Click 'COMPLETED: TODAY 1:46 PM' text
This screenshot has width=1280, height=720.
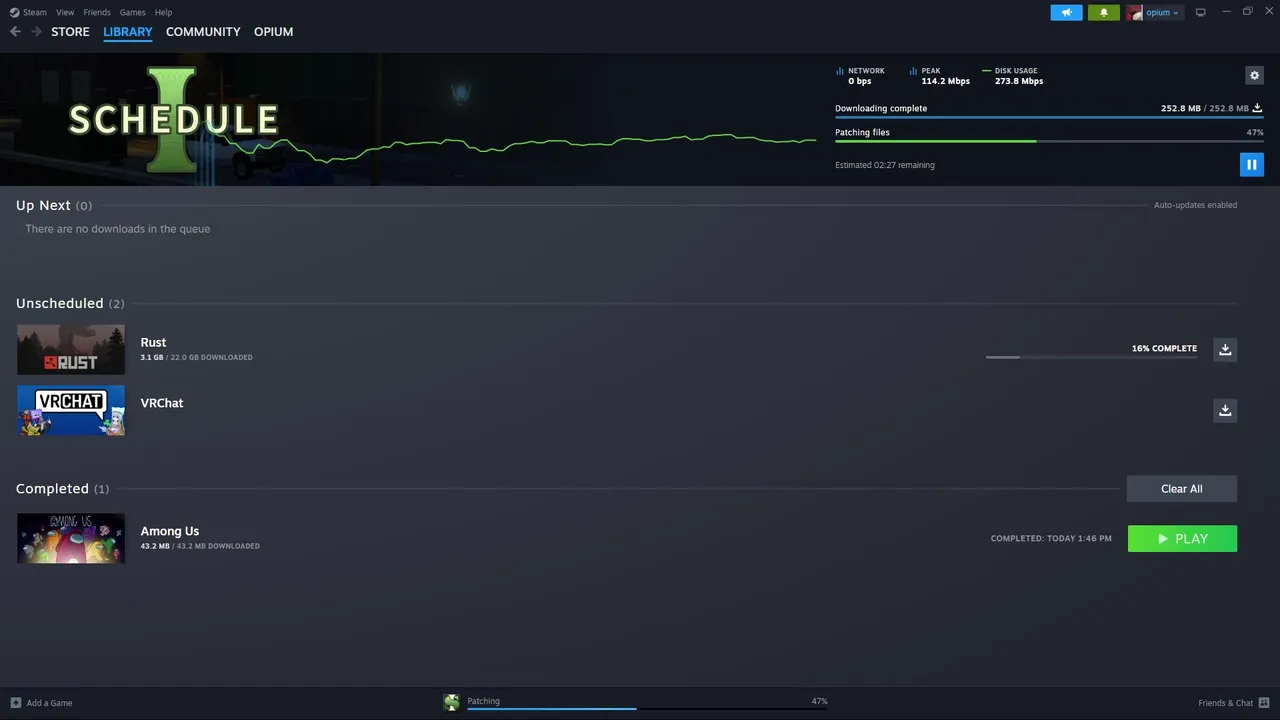pyautogui.click(x=1051, y=538)
